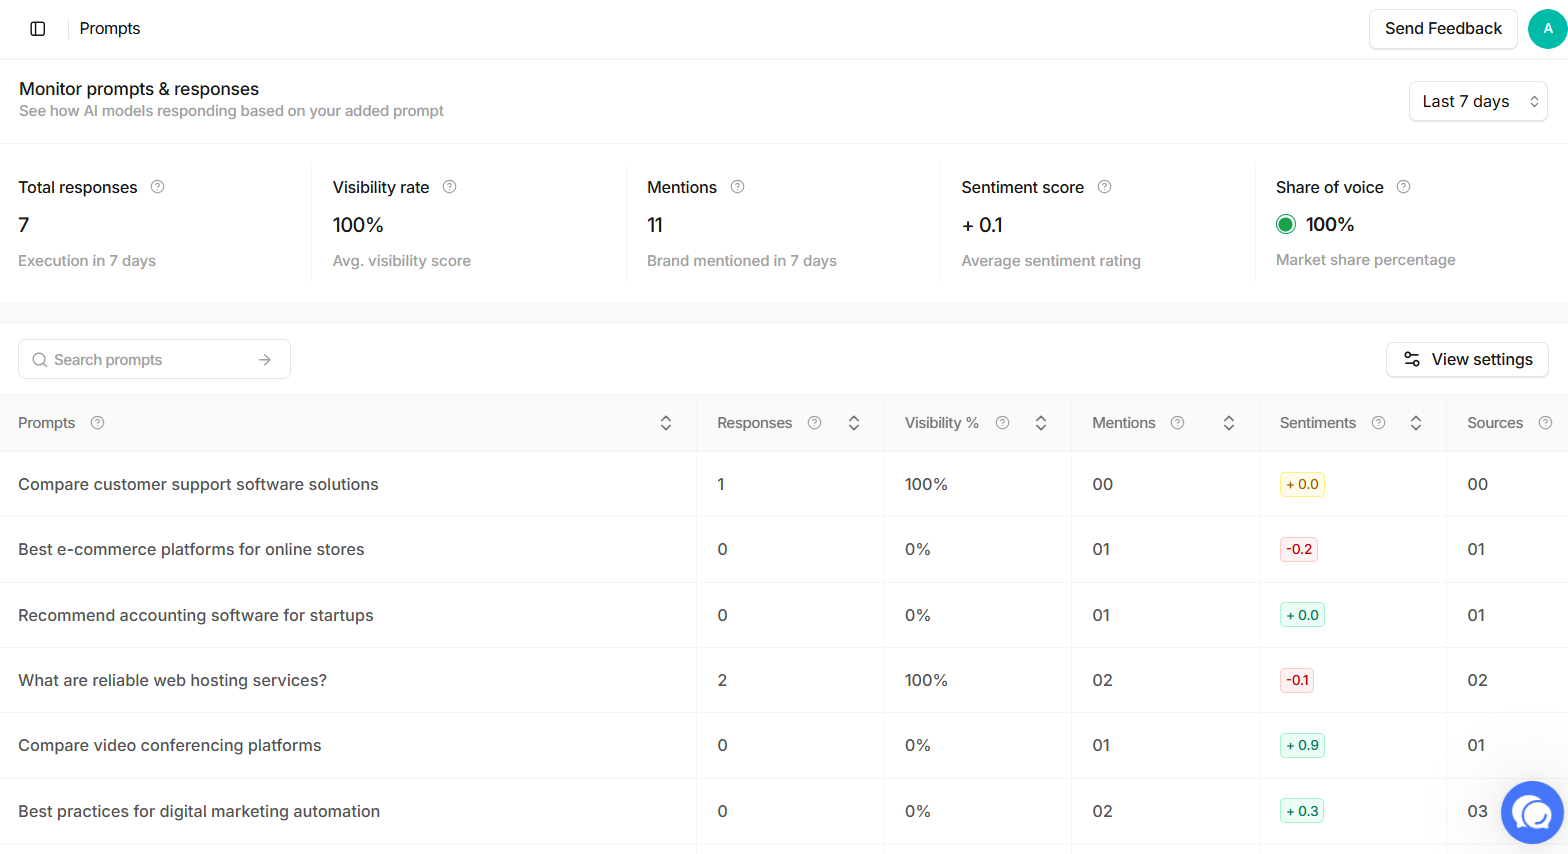
Task: Select the green Share of voice indicator
Action: 1286,225
